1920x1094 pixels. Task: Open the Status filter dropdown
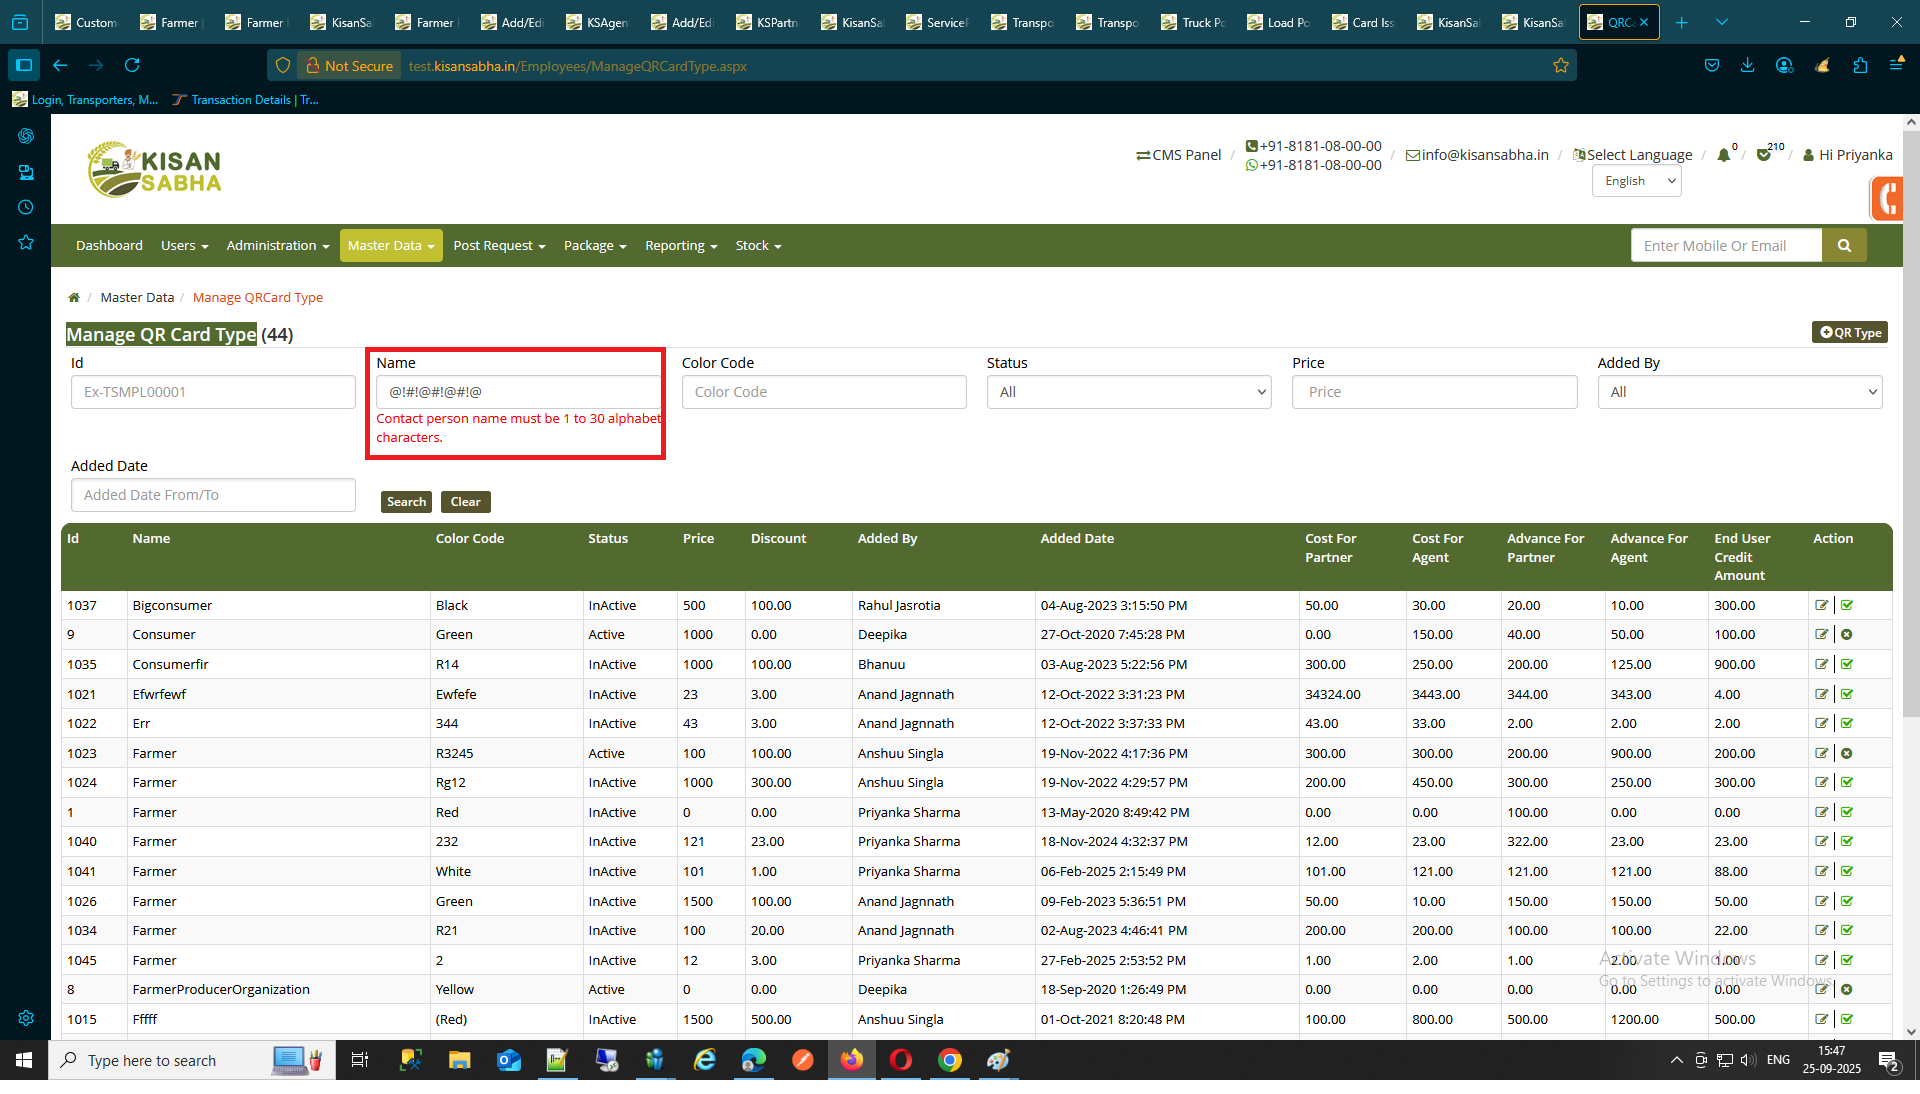[x=1128, y=392]
